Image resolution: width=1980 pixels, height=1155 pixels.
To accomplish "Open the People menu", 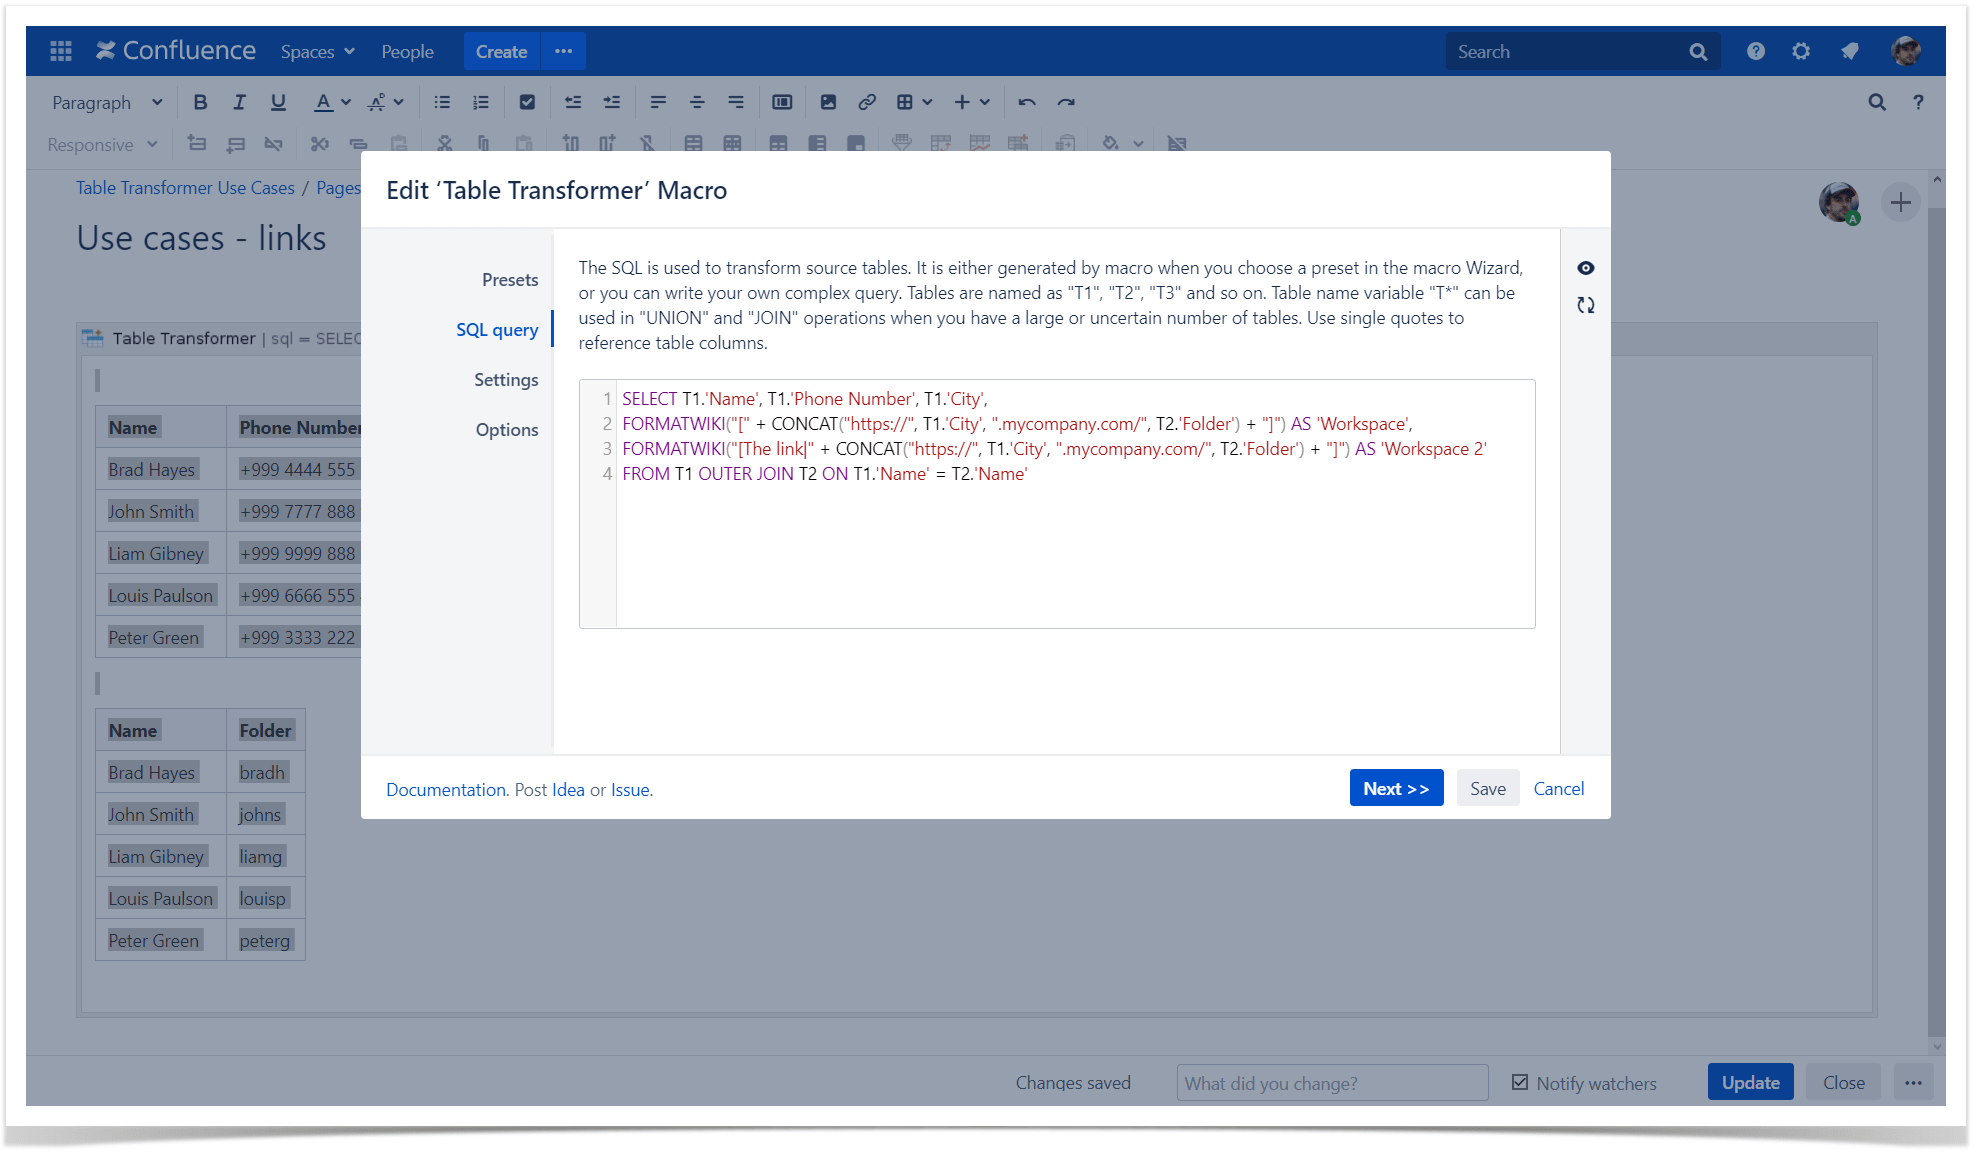I will tap(407, 51).
